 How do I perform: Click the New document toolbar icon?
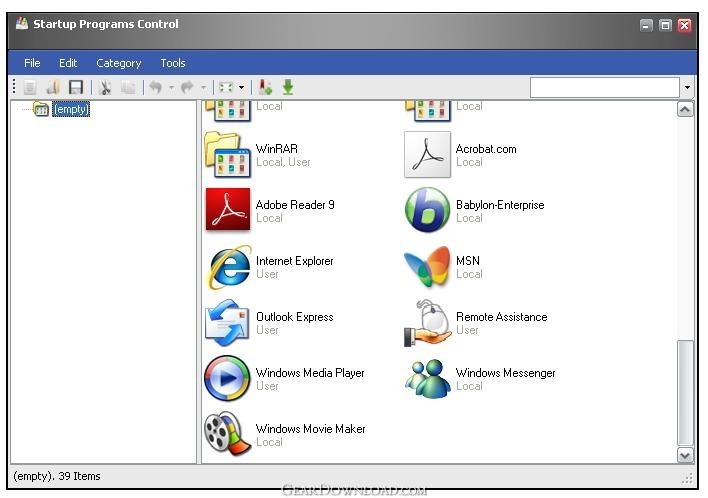click(x=30, y=87)
